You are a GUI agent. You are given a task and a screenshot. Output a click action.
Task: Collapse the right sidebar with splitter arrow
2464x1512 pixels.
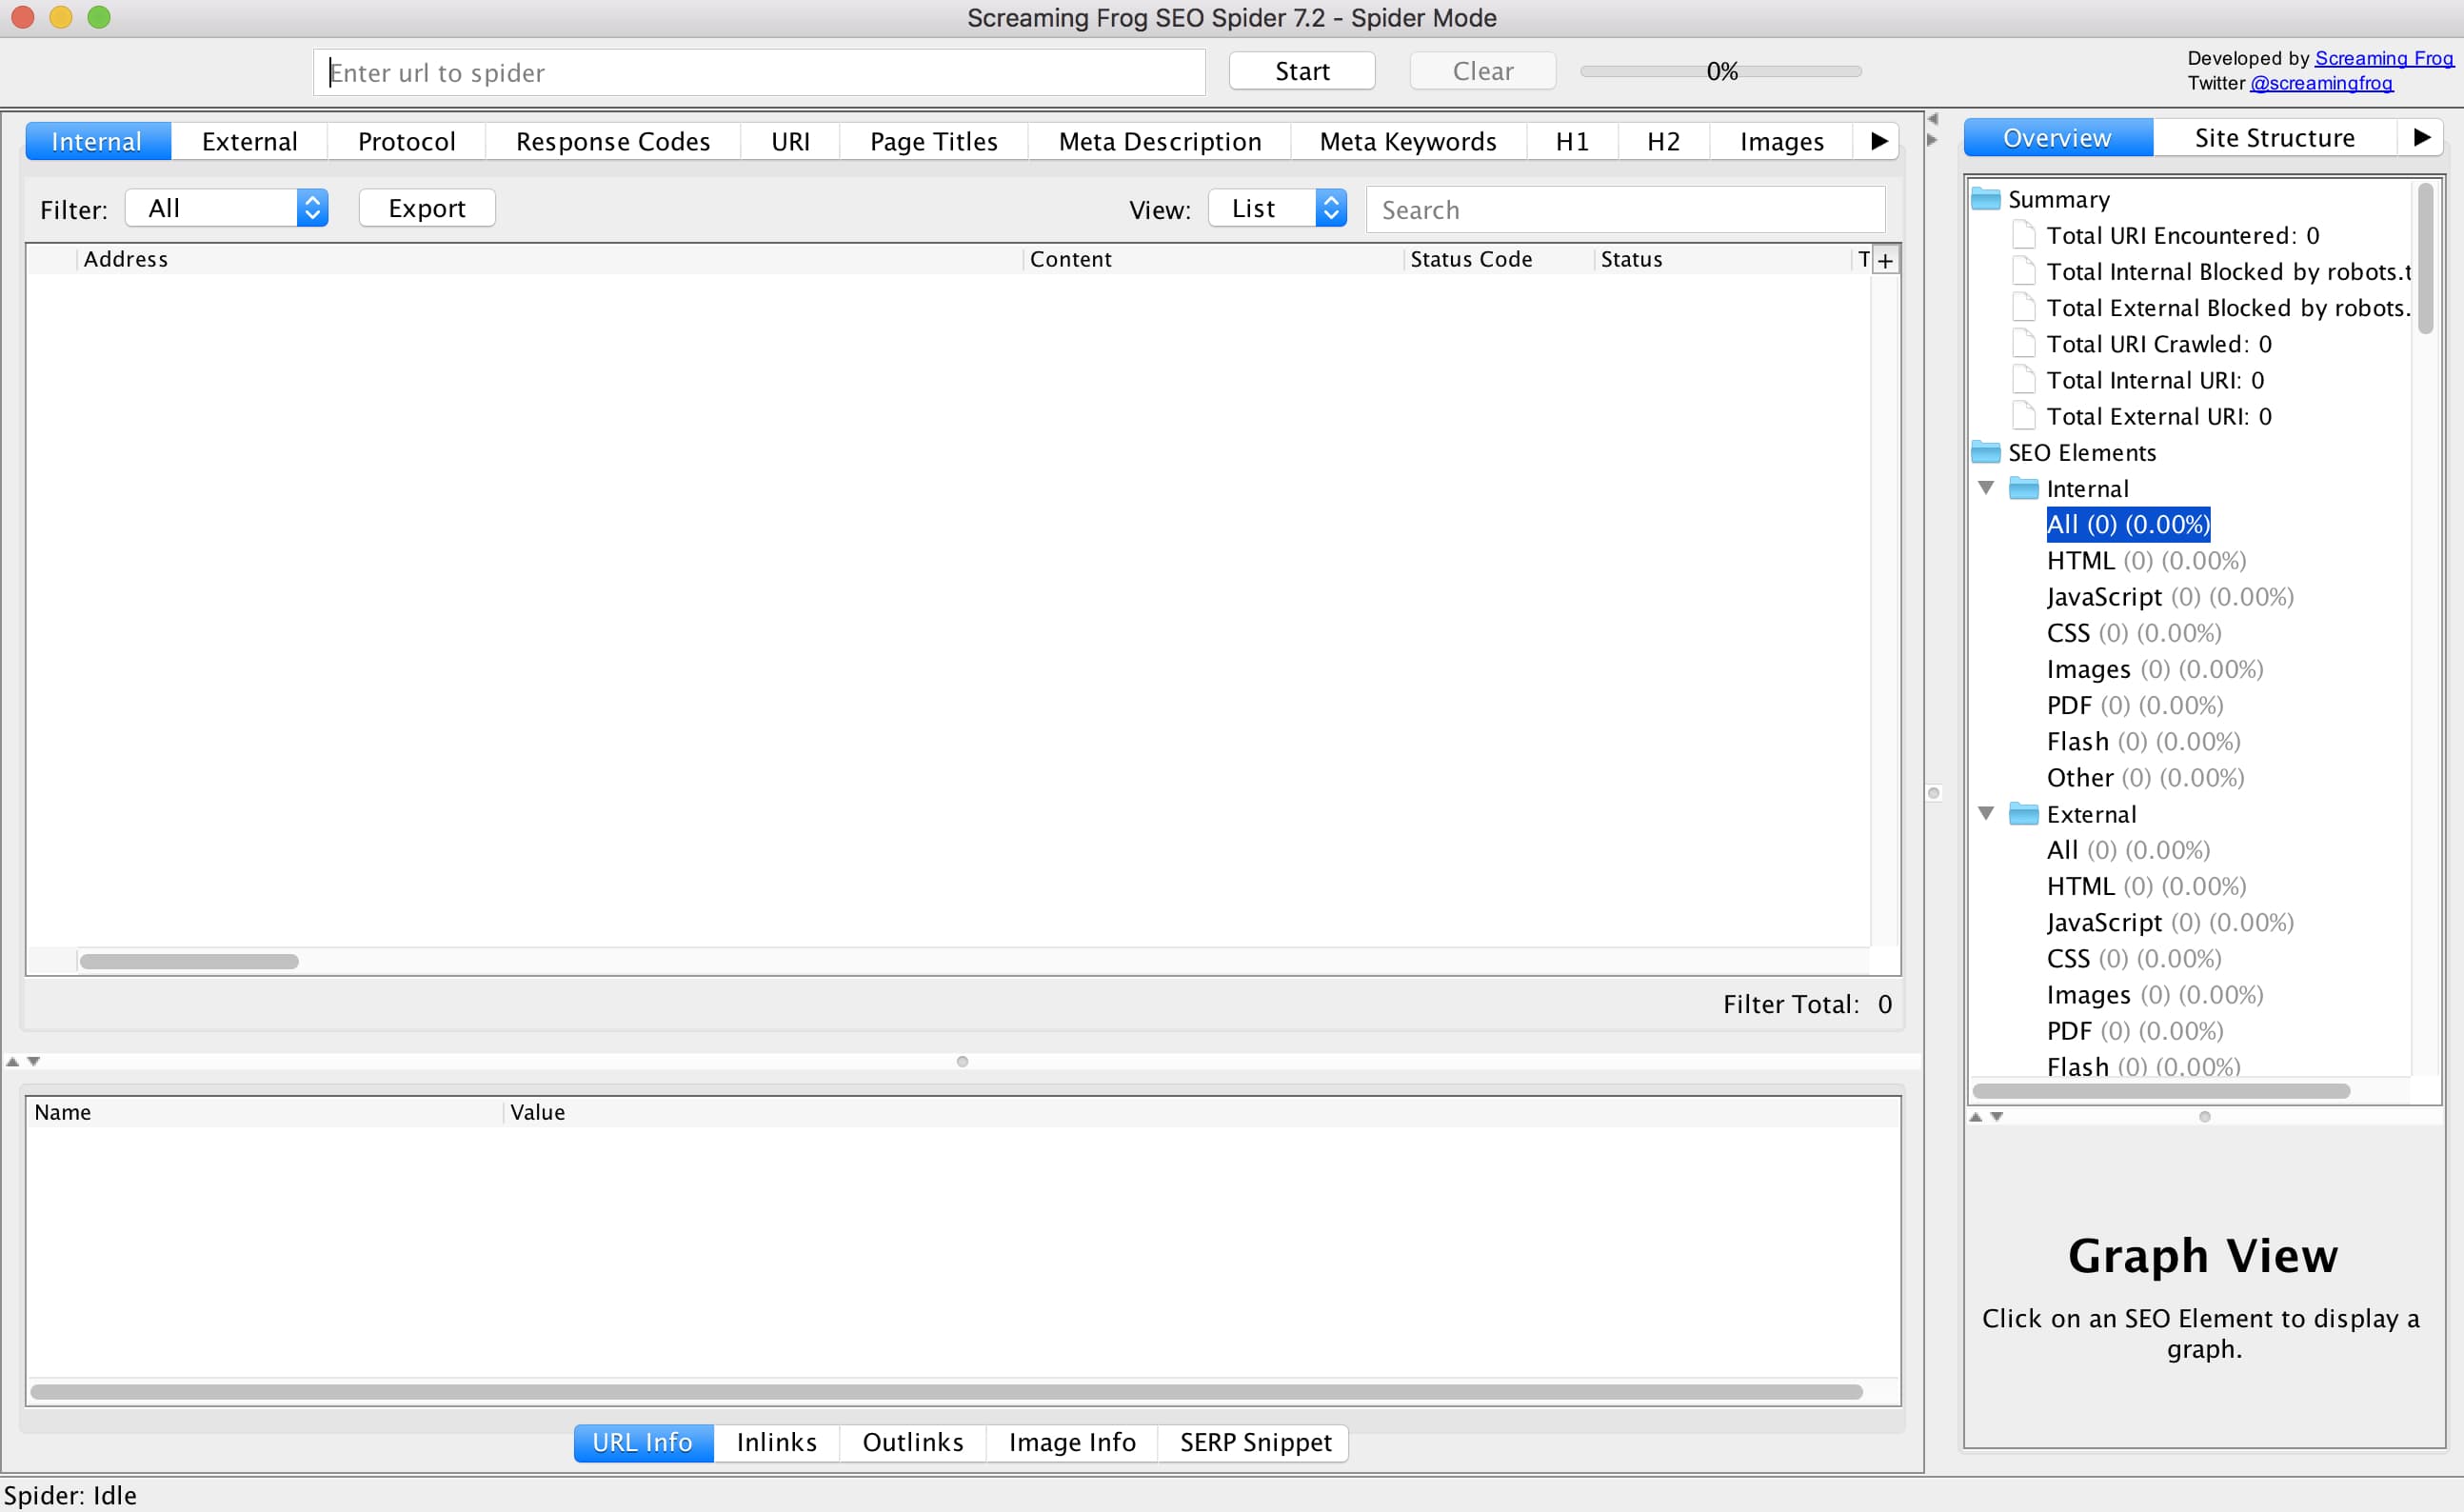(x=1932, y=140)
